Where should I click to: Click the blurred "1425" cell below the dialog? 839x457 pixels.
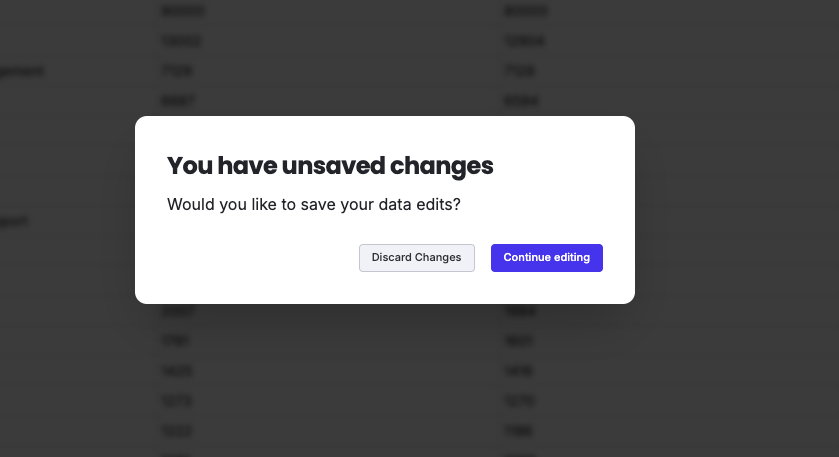click(177, 371)
